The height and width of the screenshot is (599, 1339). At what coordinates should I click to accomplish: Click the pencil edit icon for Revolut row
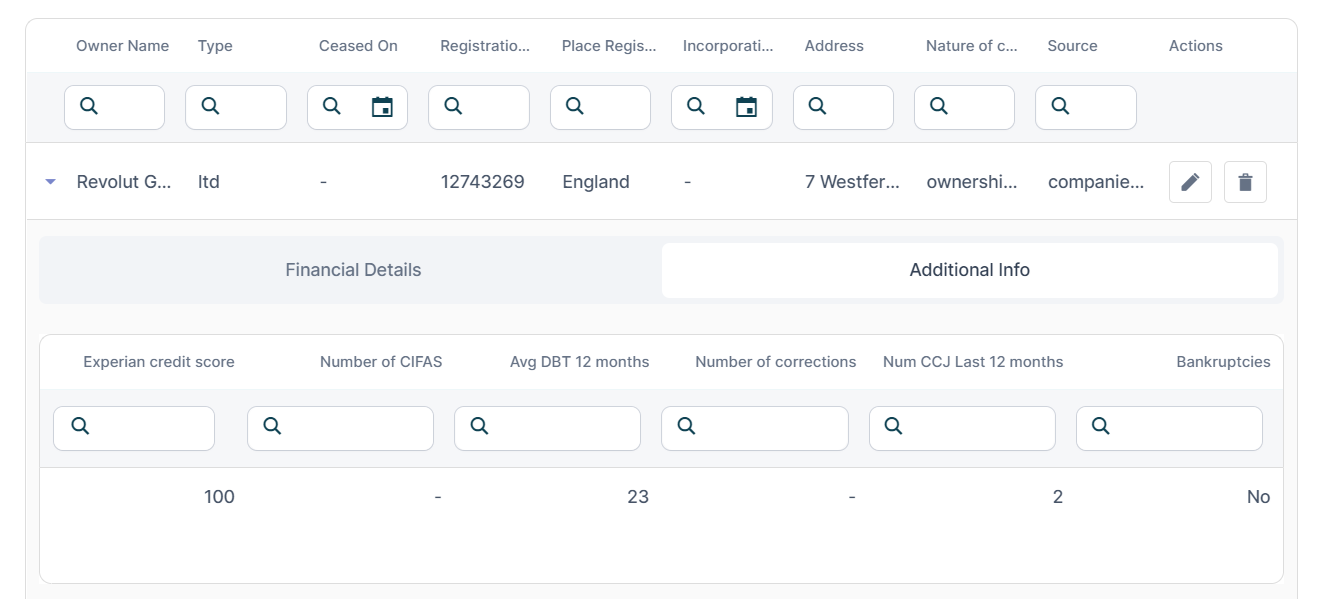click(1190, 182)
